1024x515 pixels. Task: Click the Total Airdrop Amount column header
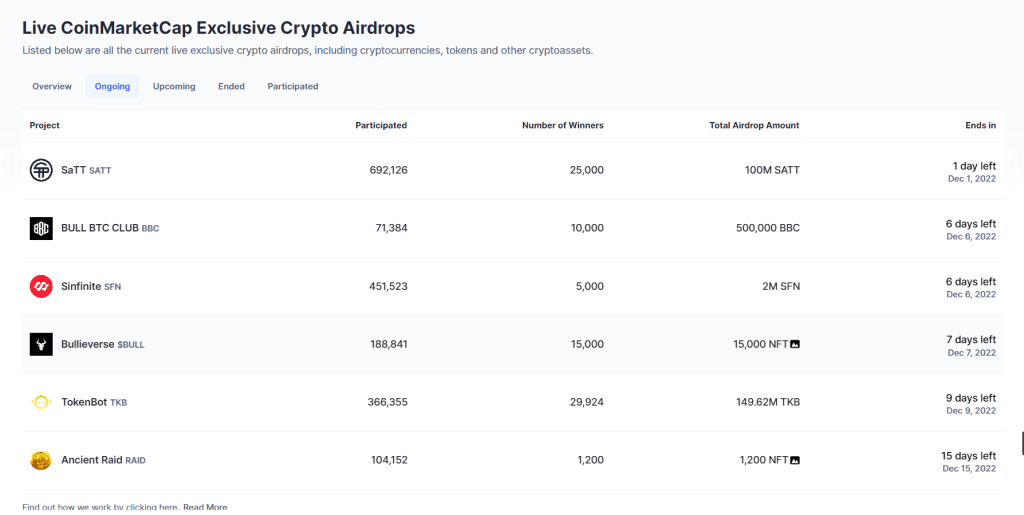[754, 125]
